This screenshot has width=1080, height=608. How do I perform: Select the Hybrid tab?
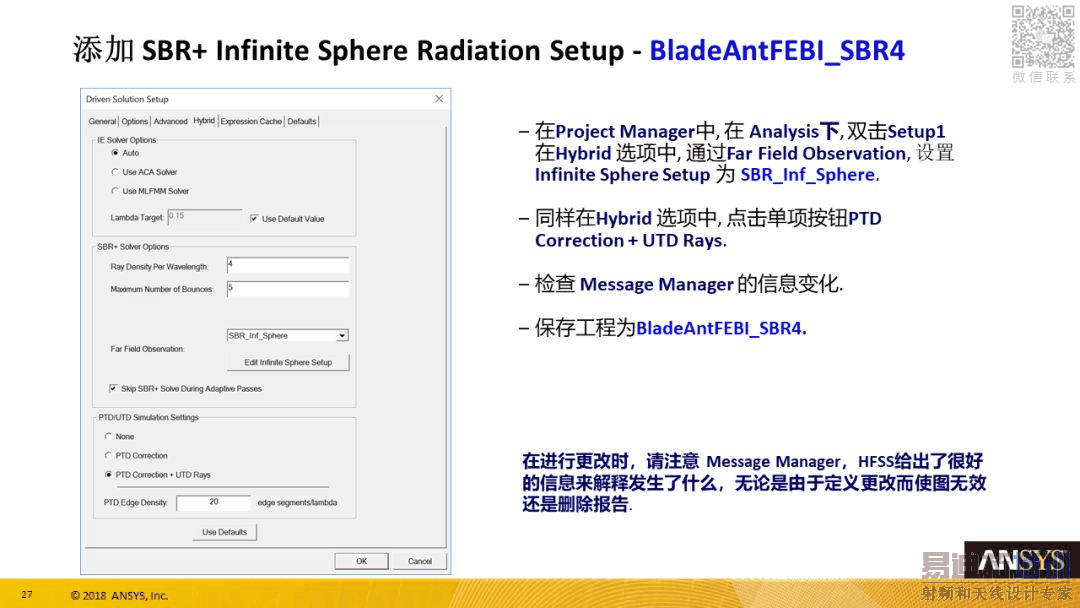pyautogui.click(x=204, y=120)
